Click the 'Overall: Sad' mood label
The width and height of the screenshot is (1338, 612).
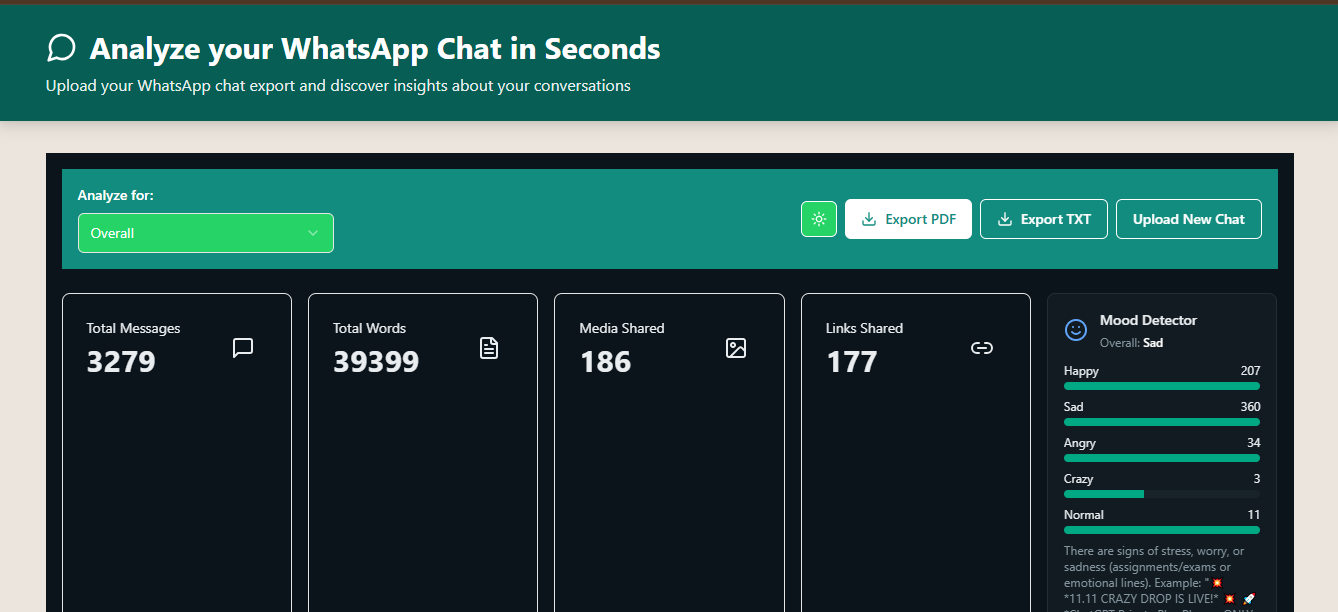tap(1131, 343)
